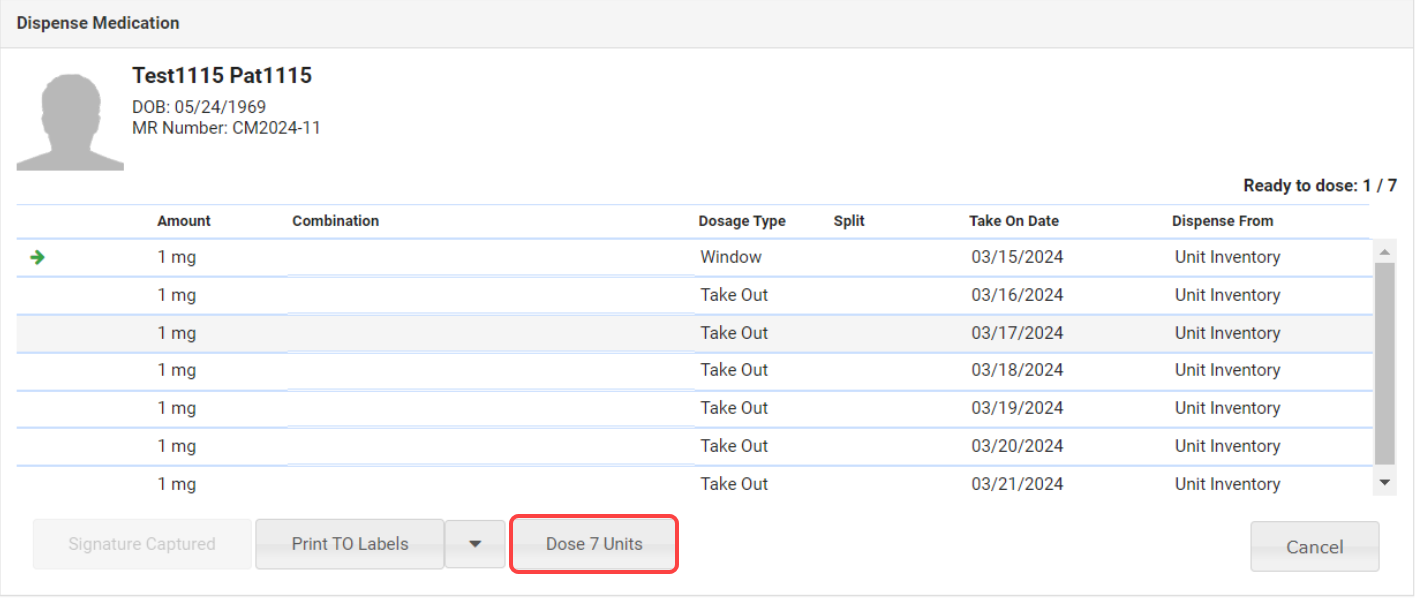Select the highlighted row dated 03/17/2024
The width and height of the screenshot is (1415, 599).
click(x=694, y=333)
